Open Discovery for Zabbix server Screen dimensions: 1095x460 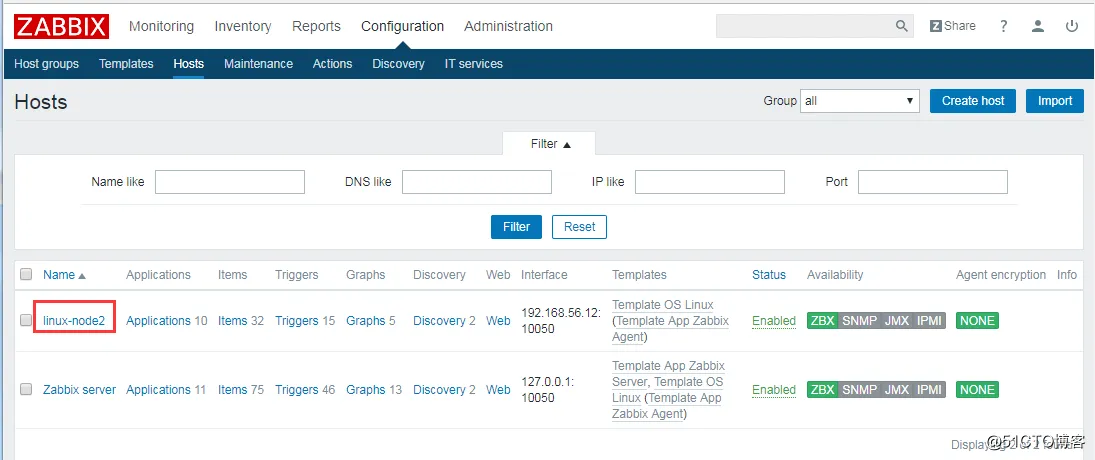coord(439,389)
